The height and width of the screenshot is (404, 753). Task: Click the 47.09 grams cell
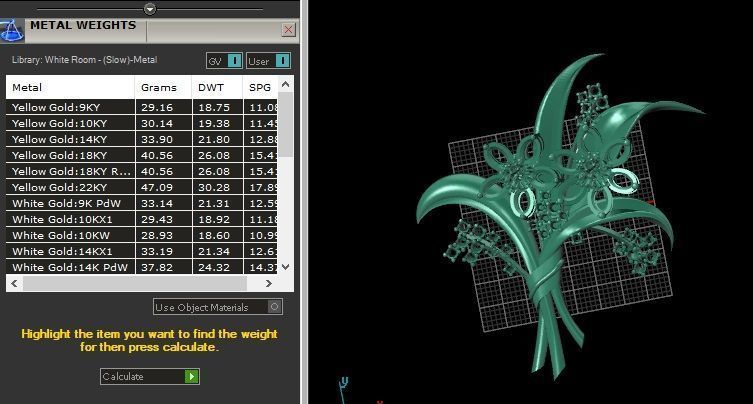163,187
